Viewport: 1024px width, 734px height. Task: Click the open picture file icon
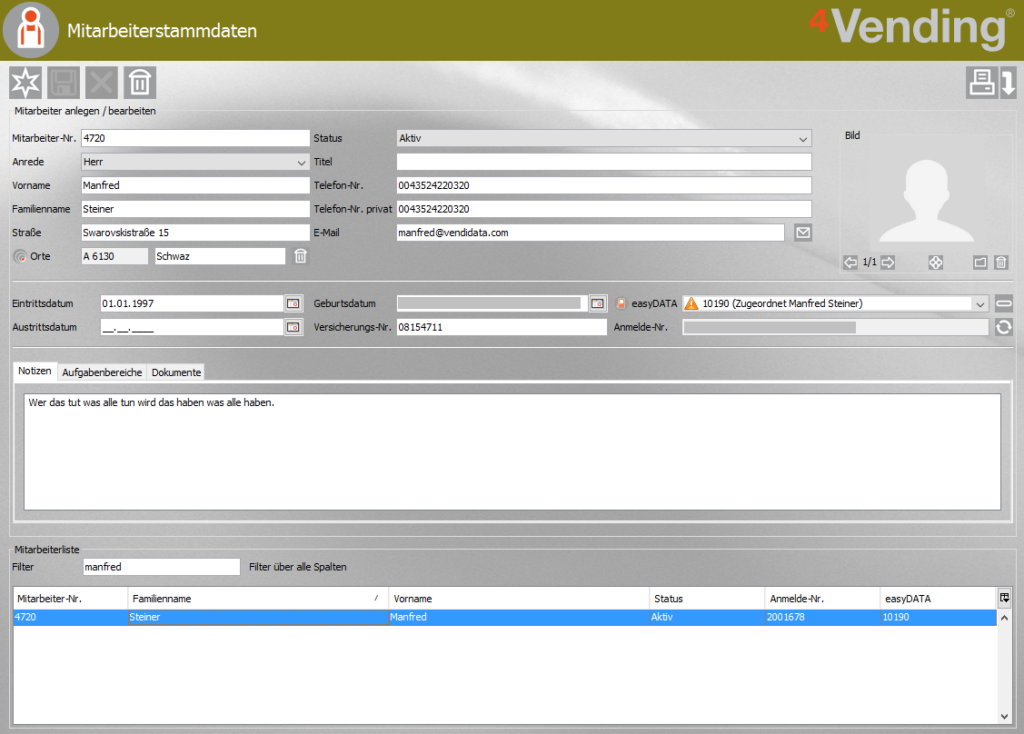click(980, 263)
